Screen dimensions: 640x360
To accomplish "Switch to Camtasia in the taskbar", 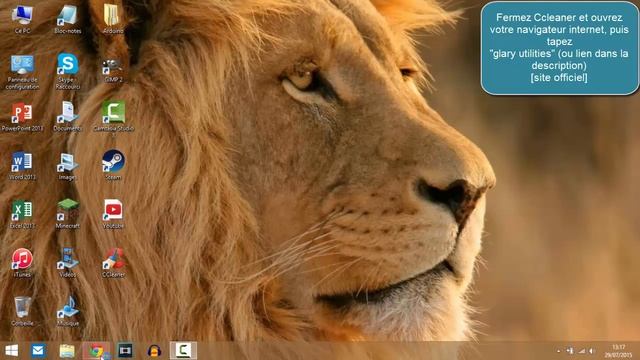I will 183,351.
